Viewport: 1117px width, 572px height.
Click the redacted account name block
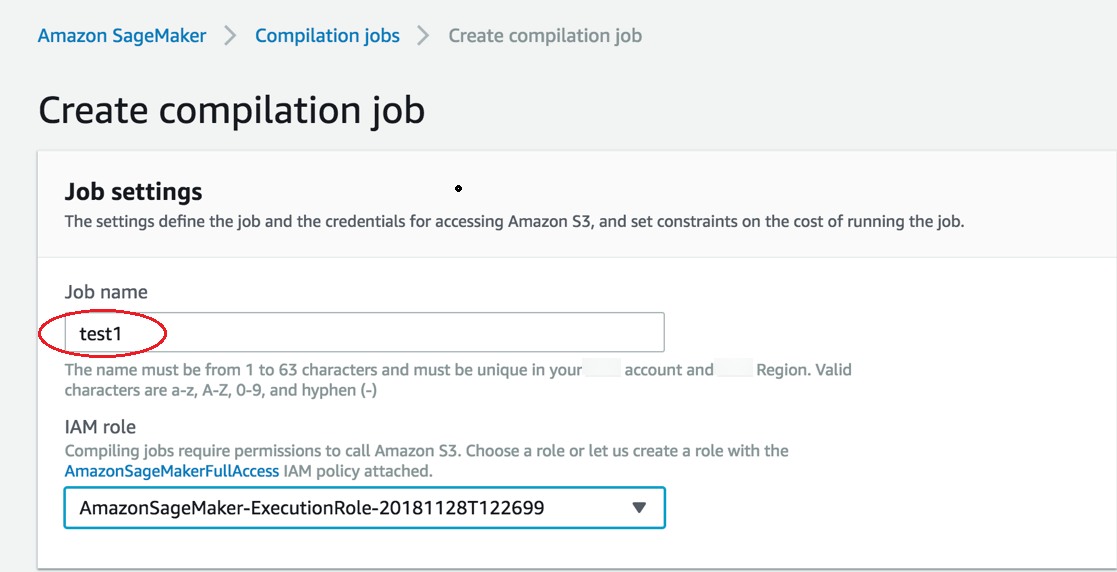pos(602,369)
